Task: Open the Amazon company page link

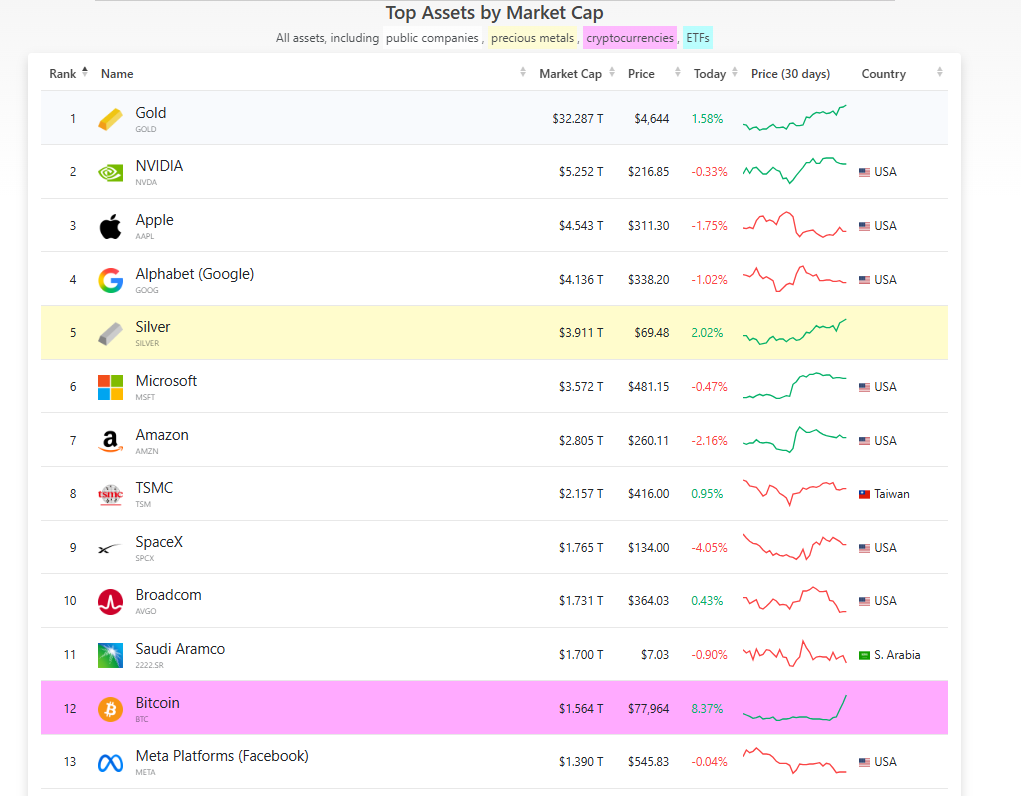Action: point(162,435)
